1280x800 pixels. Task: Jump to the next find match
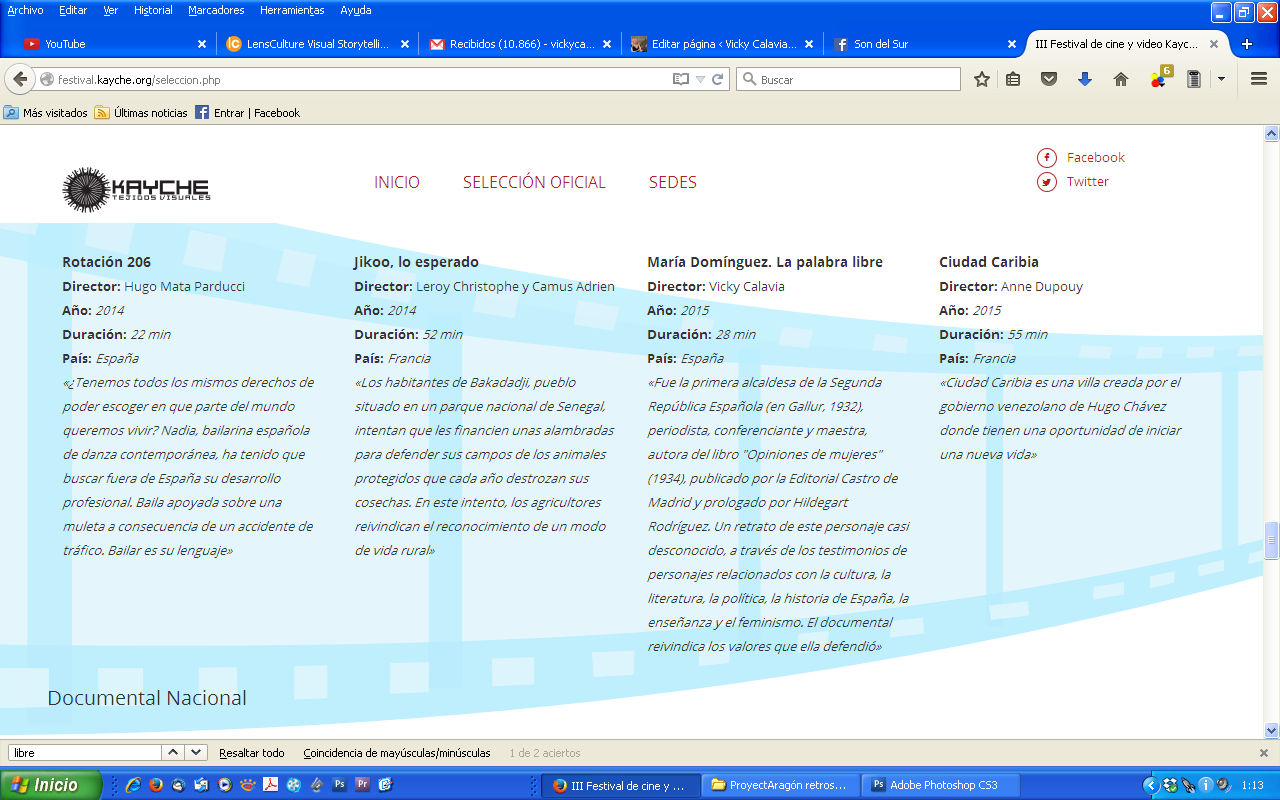pos(196,753)
